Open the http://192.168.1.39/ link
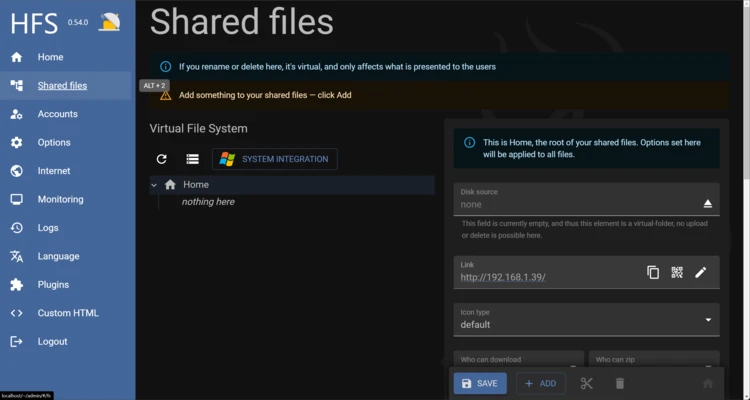 click(503, 277)
